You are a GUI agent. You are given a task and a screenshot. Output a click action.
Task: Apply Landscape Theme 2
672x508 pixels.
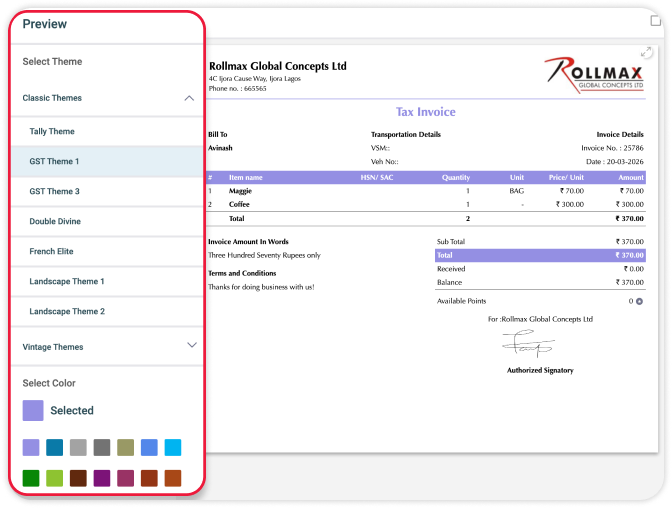pyautogui.click(x=66, y=311)
